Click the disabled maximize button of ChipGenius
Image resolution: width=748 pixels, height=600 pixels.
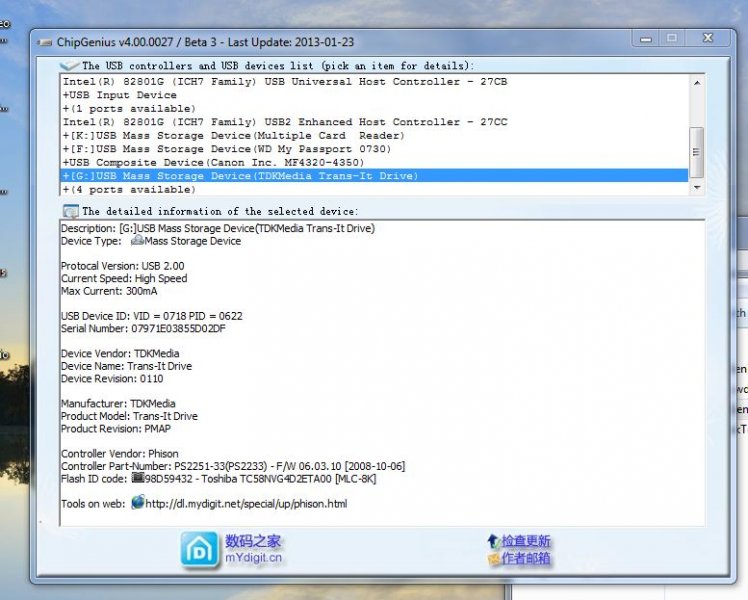[672, 39]
